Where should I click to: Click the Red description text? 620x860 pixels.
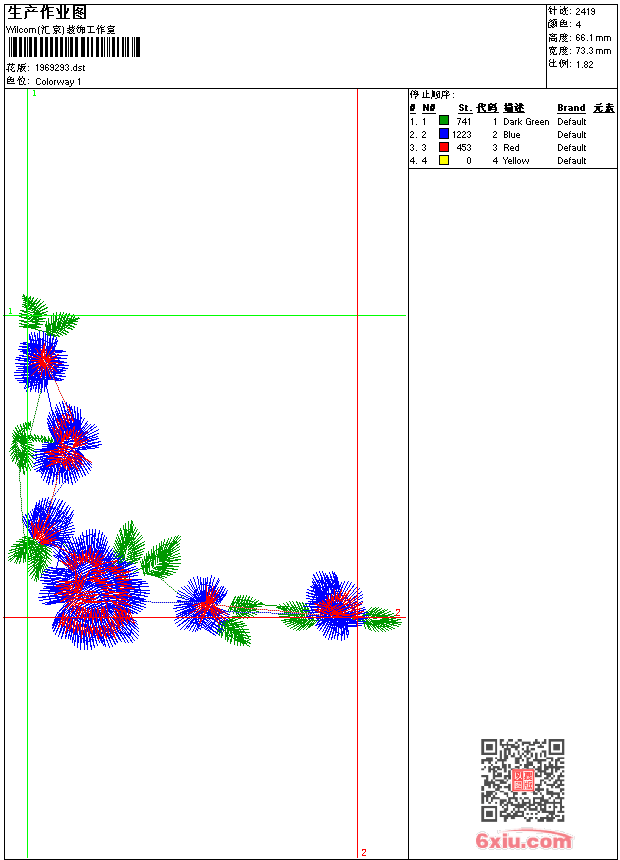(x=511, y=148)
